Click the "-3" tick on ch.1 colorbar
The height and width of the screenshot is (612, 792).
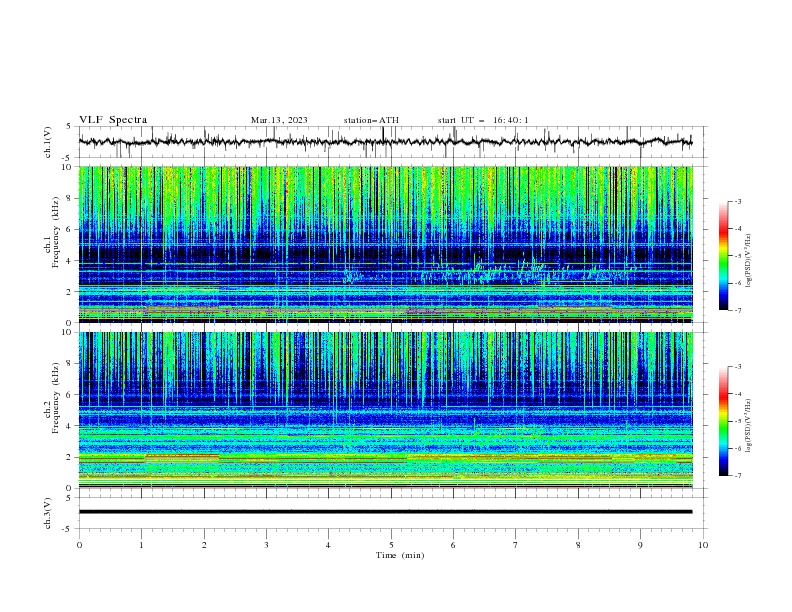pyautogui.click(x=737, y=201)
